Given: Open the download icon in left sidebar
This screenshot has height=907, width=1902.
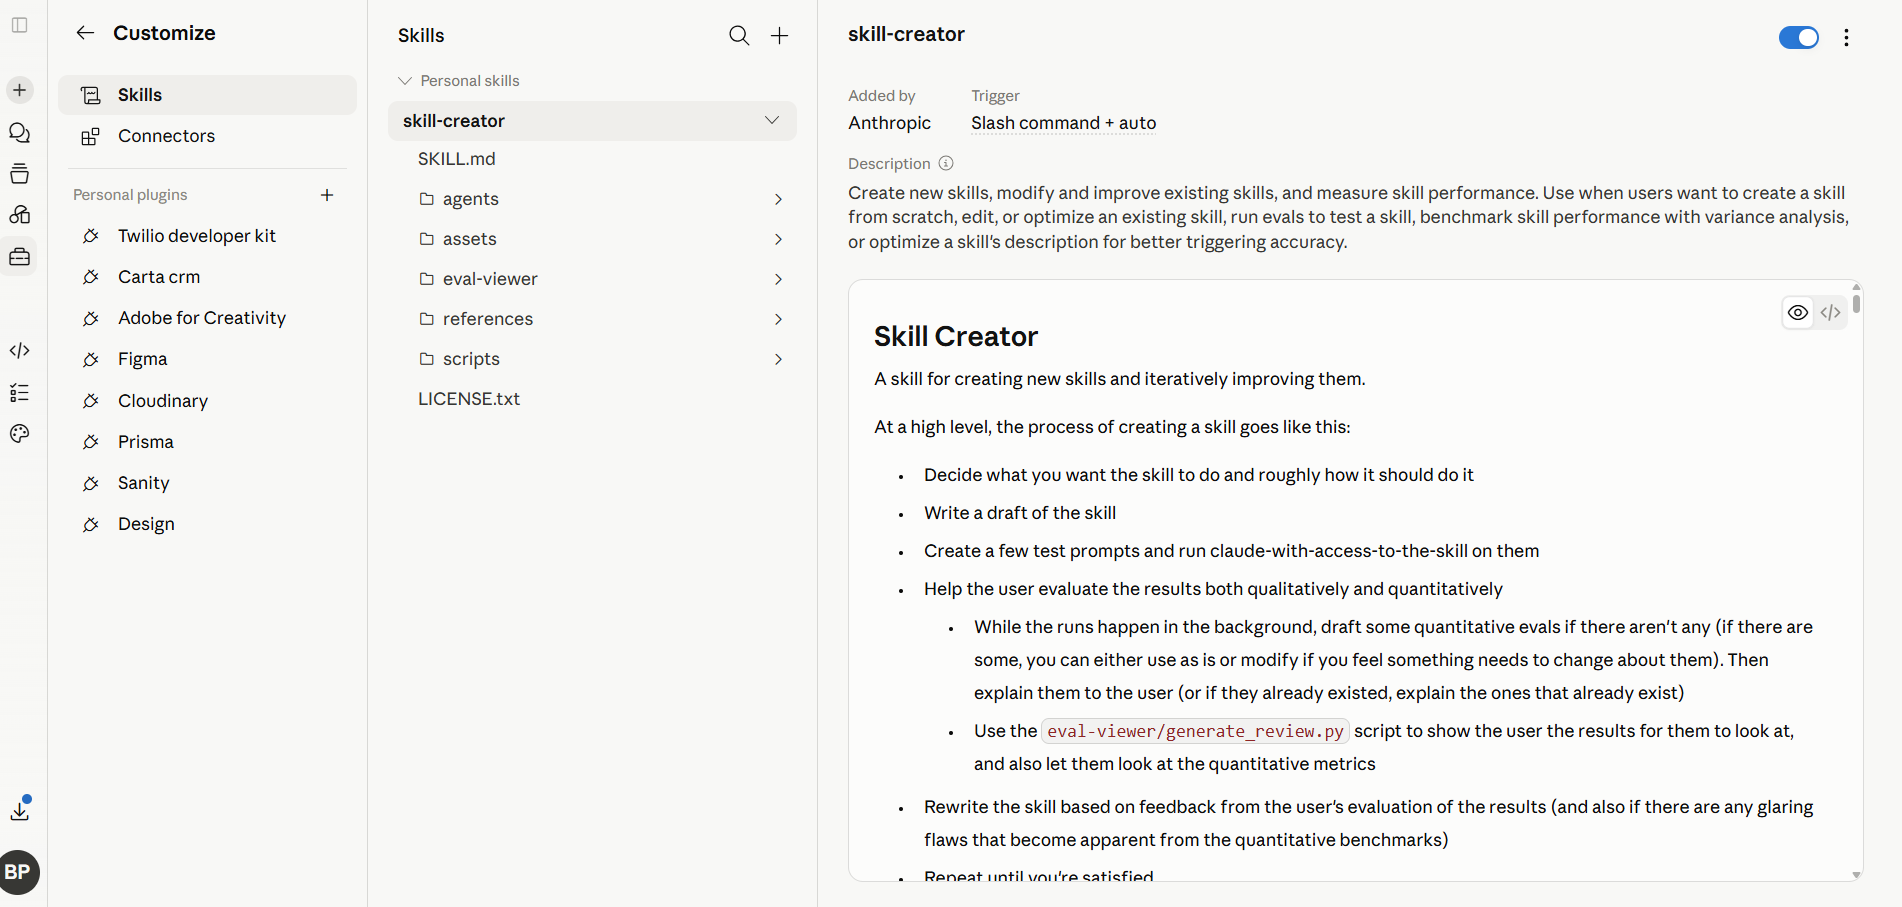Looking at the screenshot, I should (x=20, y=809).
